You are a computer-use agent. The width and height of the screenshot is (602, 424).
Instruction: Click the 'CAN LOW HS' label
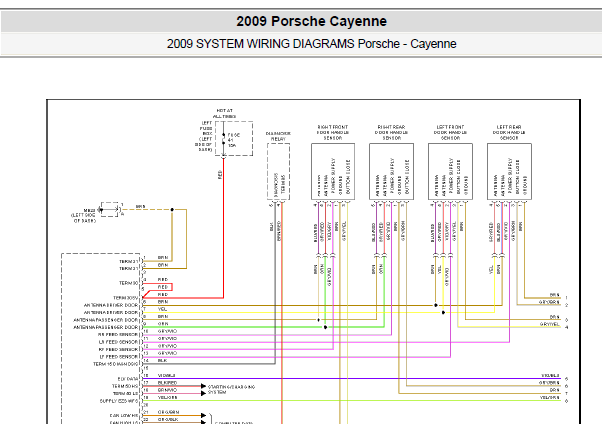pyautogui.click(x=124, y=416)
